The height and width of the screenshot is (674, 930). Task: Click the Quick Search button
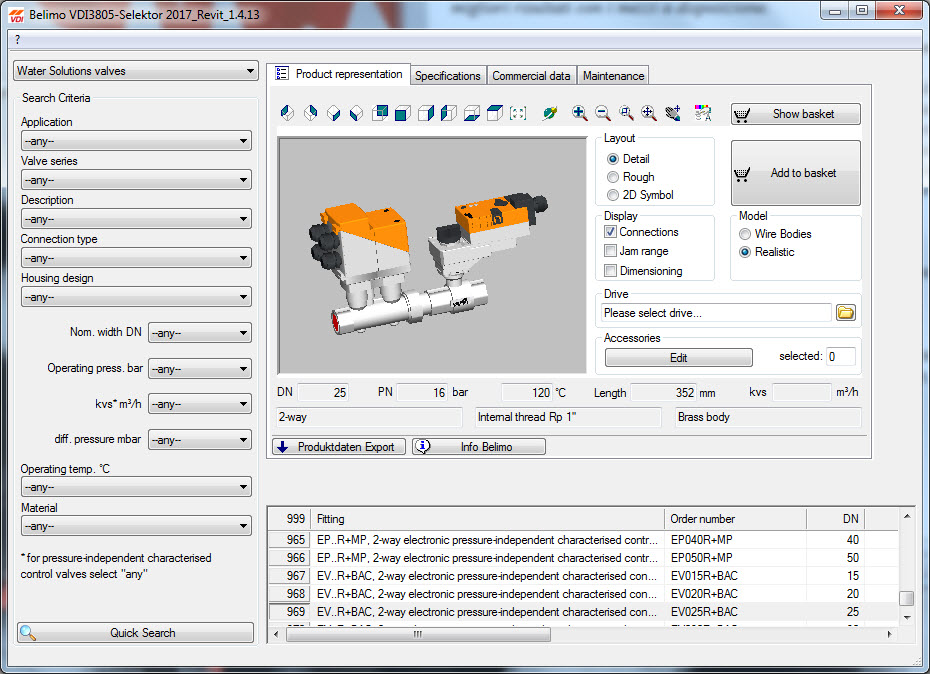(136, 633)
